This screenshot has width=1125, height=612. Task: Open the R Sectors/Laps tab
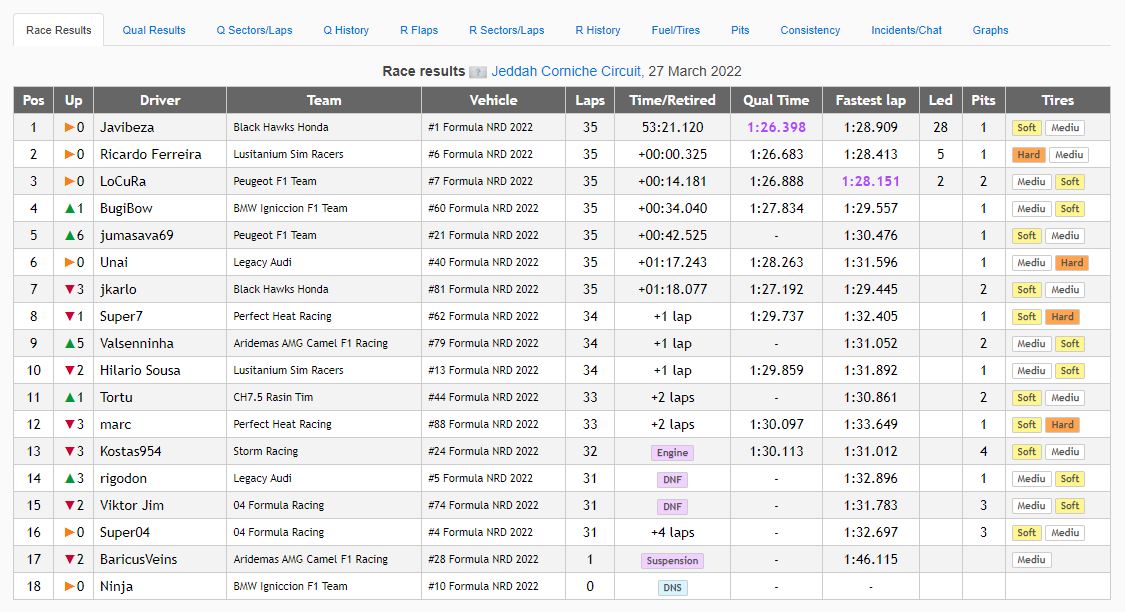coord(507,30)
